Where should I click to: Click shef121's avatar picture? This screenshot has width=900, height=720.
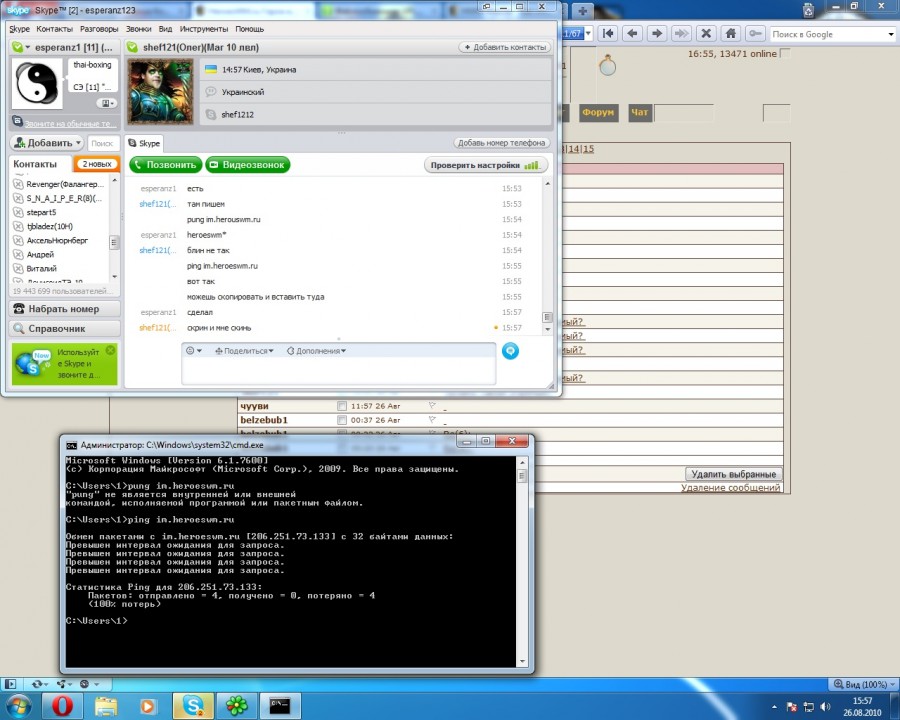160,91
